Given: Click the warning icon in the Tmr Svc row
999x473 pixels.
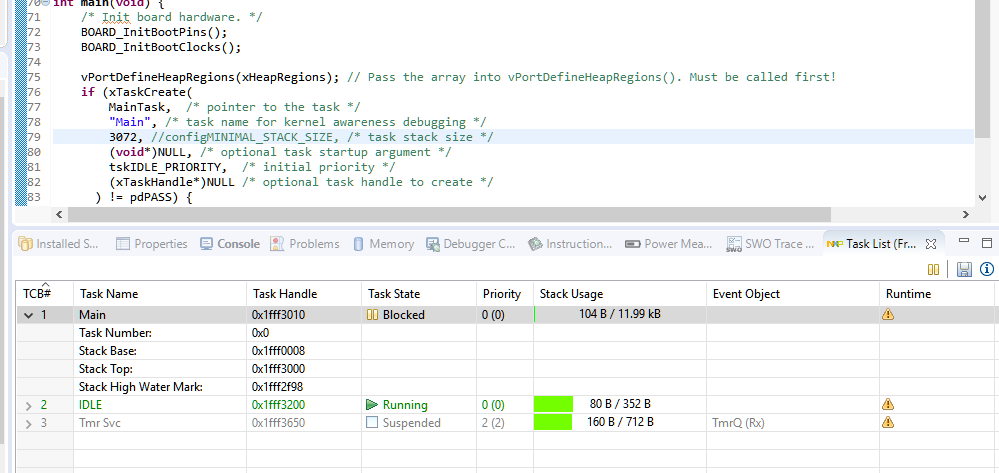Looking at the screenshot, I should coord(888,423).
